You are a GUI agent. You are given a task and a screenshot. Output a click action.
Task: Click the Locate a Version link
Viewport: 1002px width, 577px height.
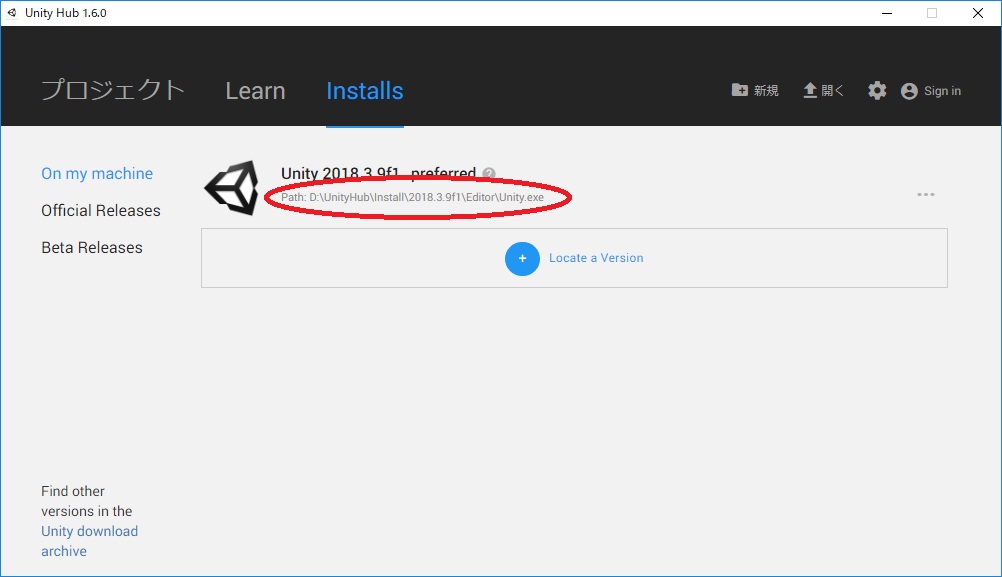[596, 258]
